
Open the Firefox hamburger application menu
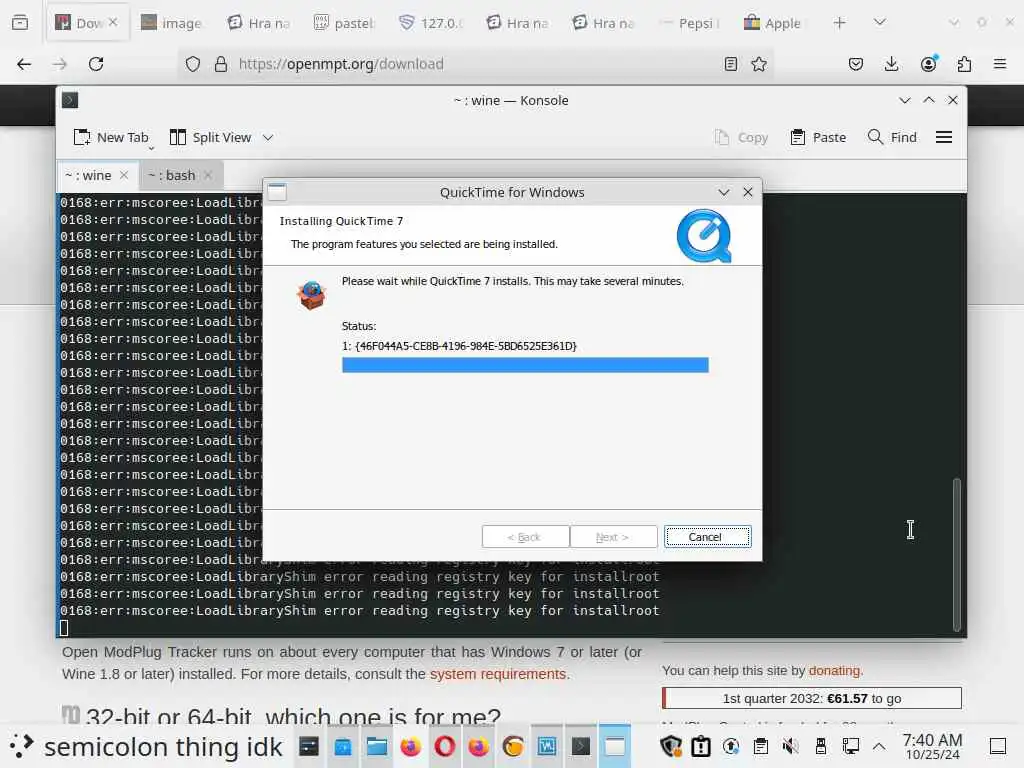[1000, 64]
